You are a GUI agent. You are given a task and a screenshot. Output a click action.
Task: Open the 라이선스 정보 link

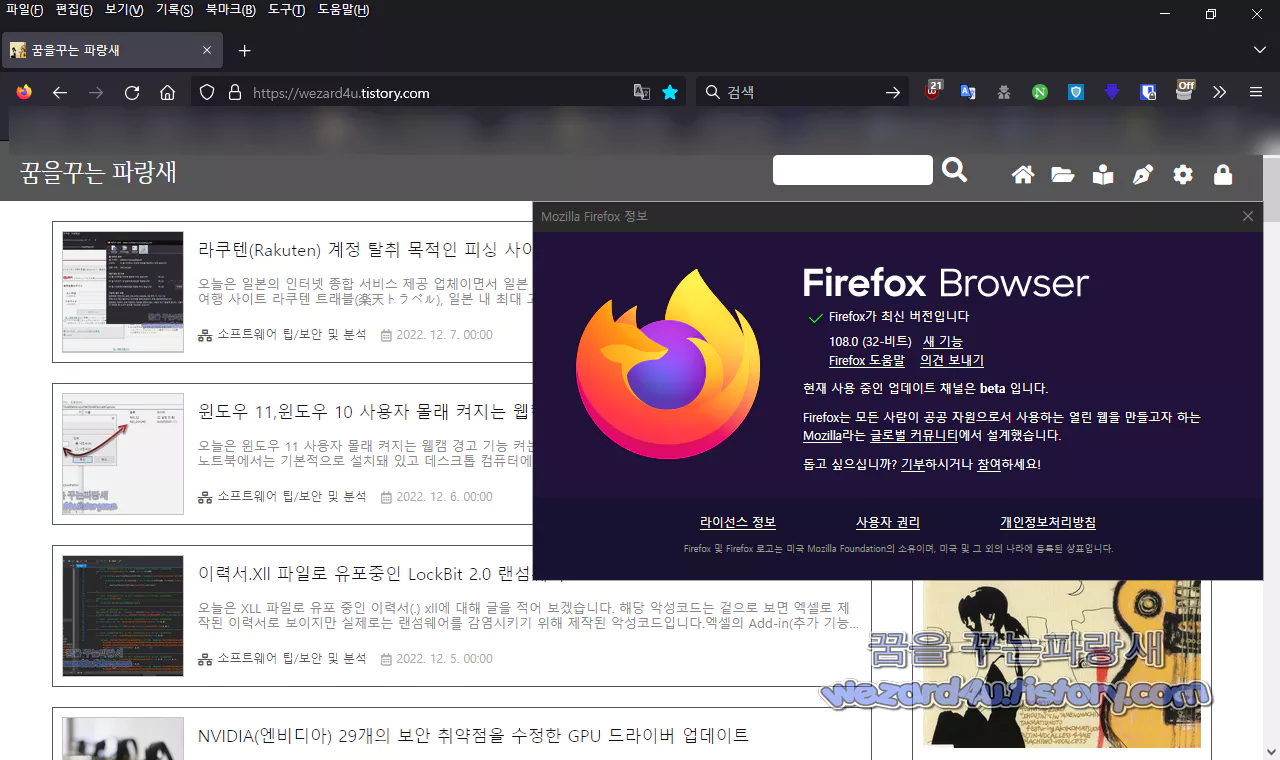pos(738,523)
